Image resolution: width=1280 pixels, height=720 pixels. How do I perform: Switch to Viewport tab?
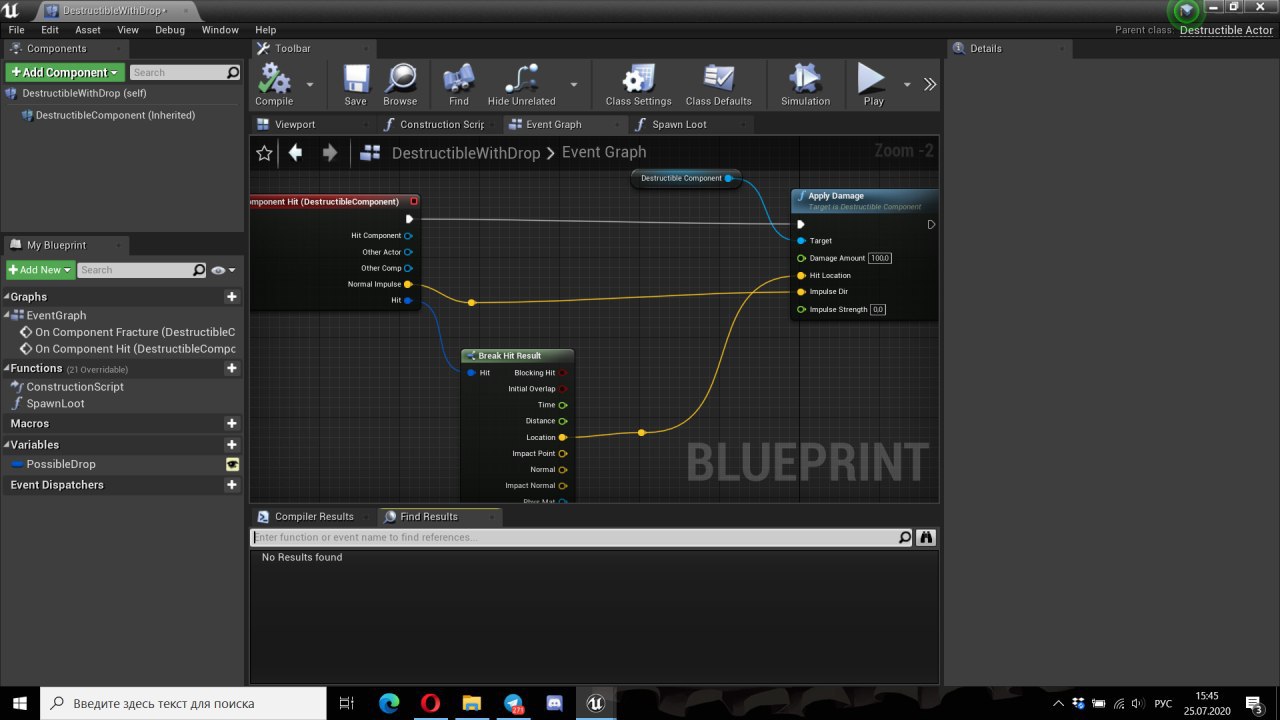click(295, 124)
